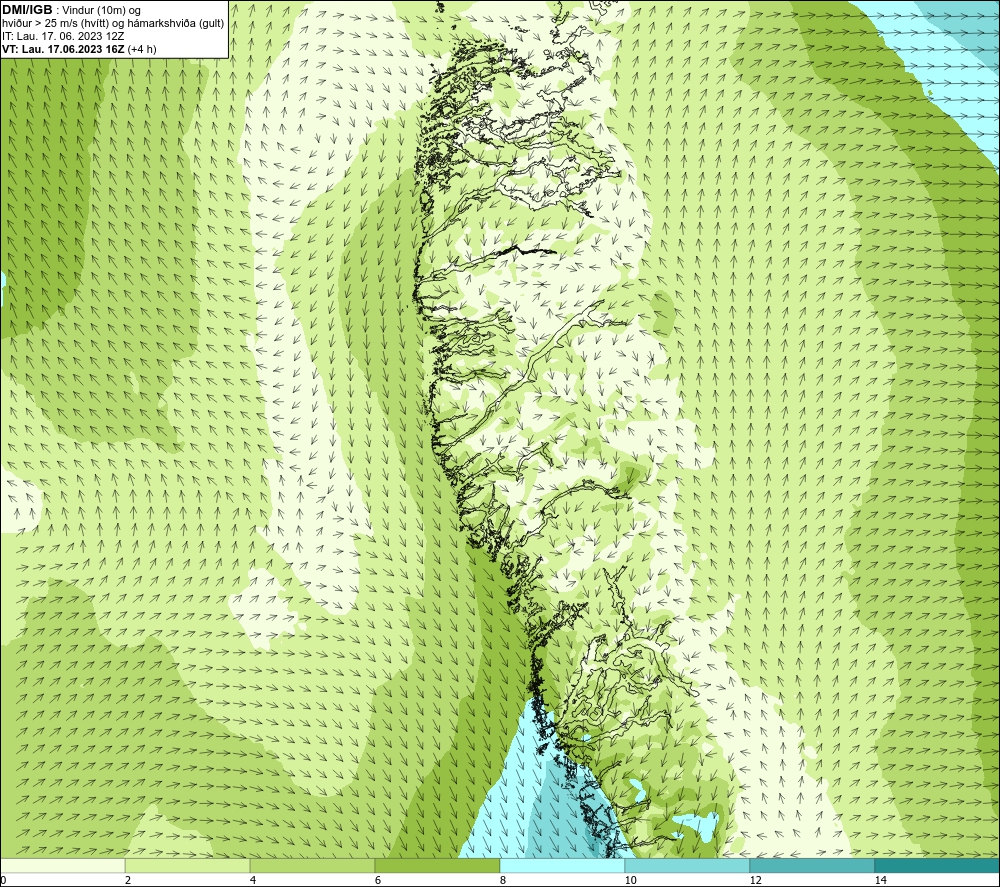Select the 10–12 m/s cyan legend swatch

(688, 865)
